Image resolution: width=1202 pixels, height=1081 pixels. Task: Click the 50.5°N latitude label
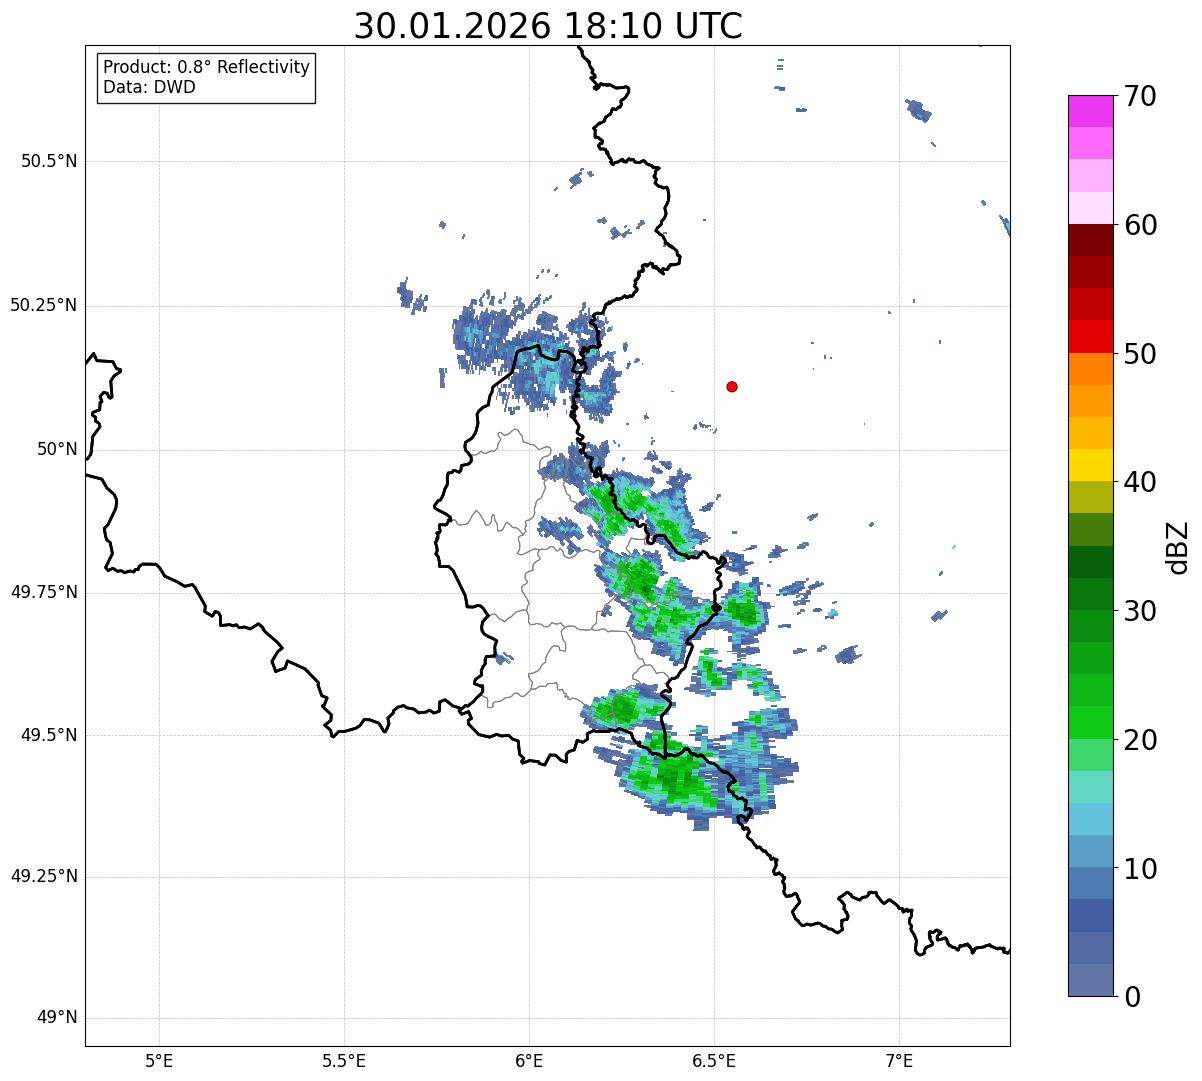tap(49, 162)
